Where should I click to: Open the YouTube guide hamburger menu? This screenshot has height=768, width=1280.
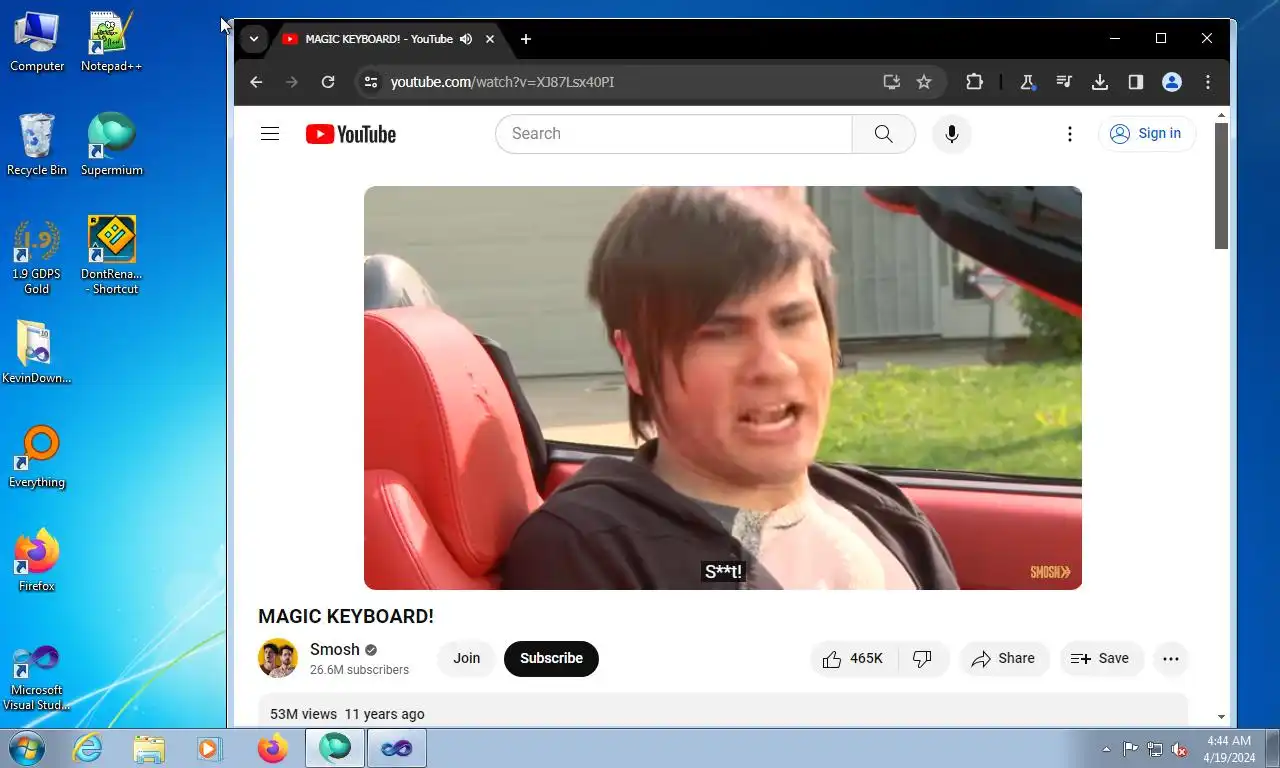(x=270, y=134)
